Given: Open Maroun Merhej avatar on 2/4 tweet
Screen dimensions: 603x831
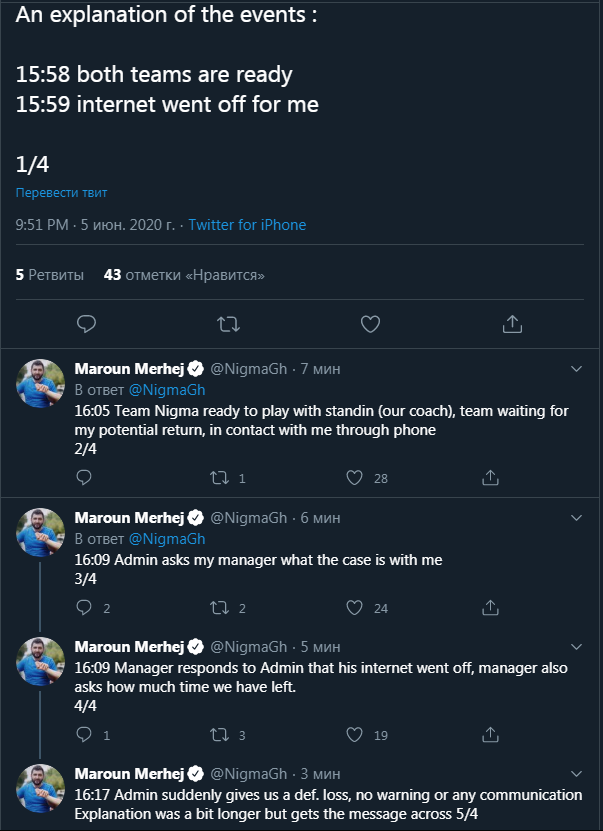Looking at the screenshot, I should coord(41,384).
